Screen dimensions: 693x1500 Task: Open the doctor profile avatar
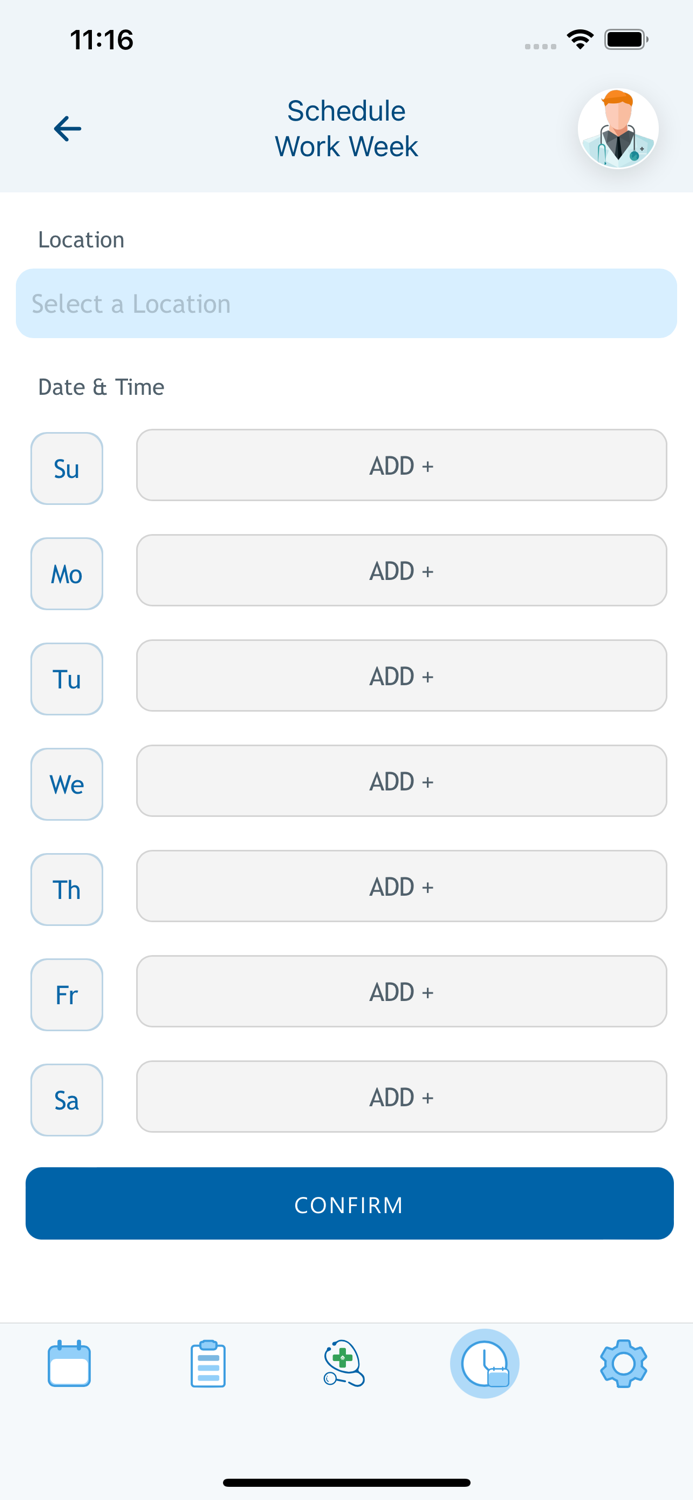pyautogui.click(x=618, y=129)
